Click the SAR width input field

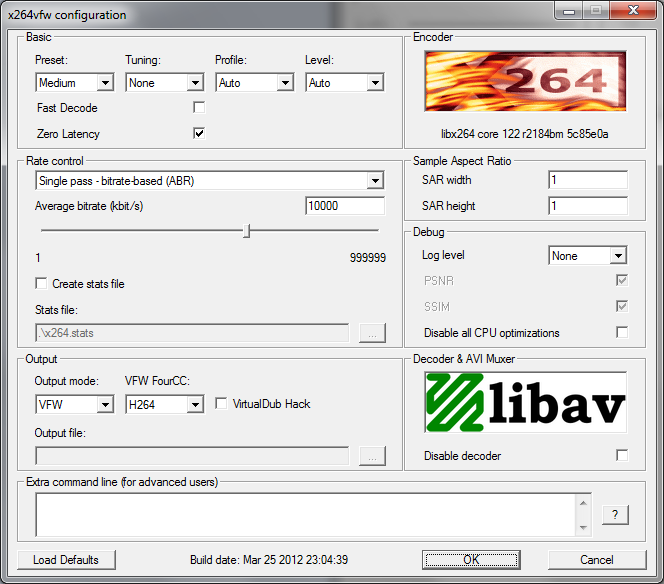coord(587,180)
